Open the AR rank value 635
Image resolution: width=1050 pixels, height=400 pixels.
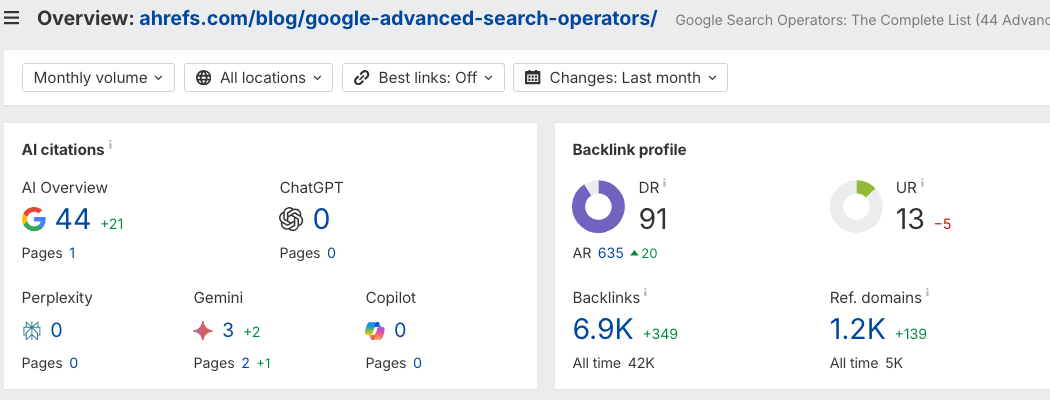point(611,253)
